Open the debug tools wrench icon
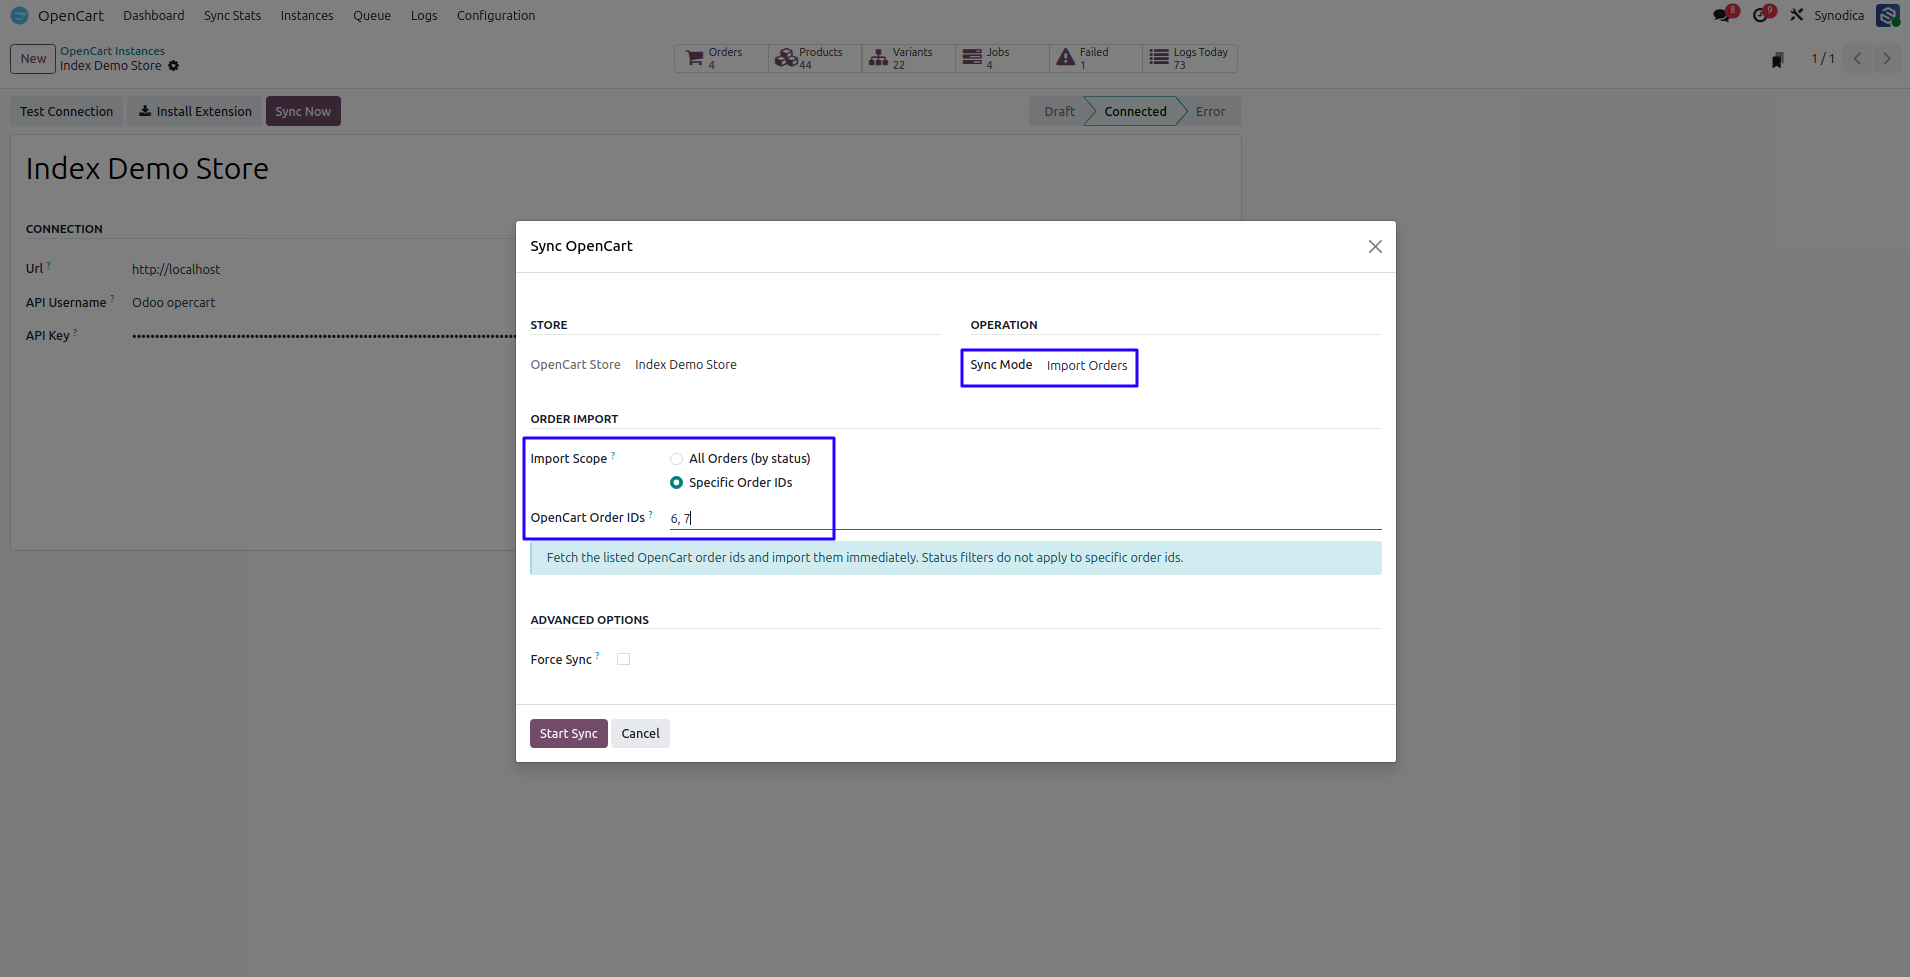This screenshot has width=1910, height=977. 1797,15
